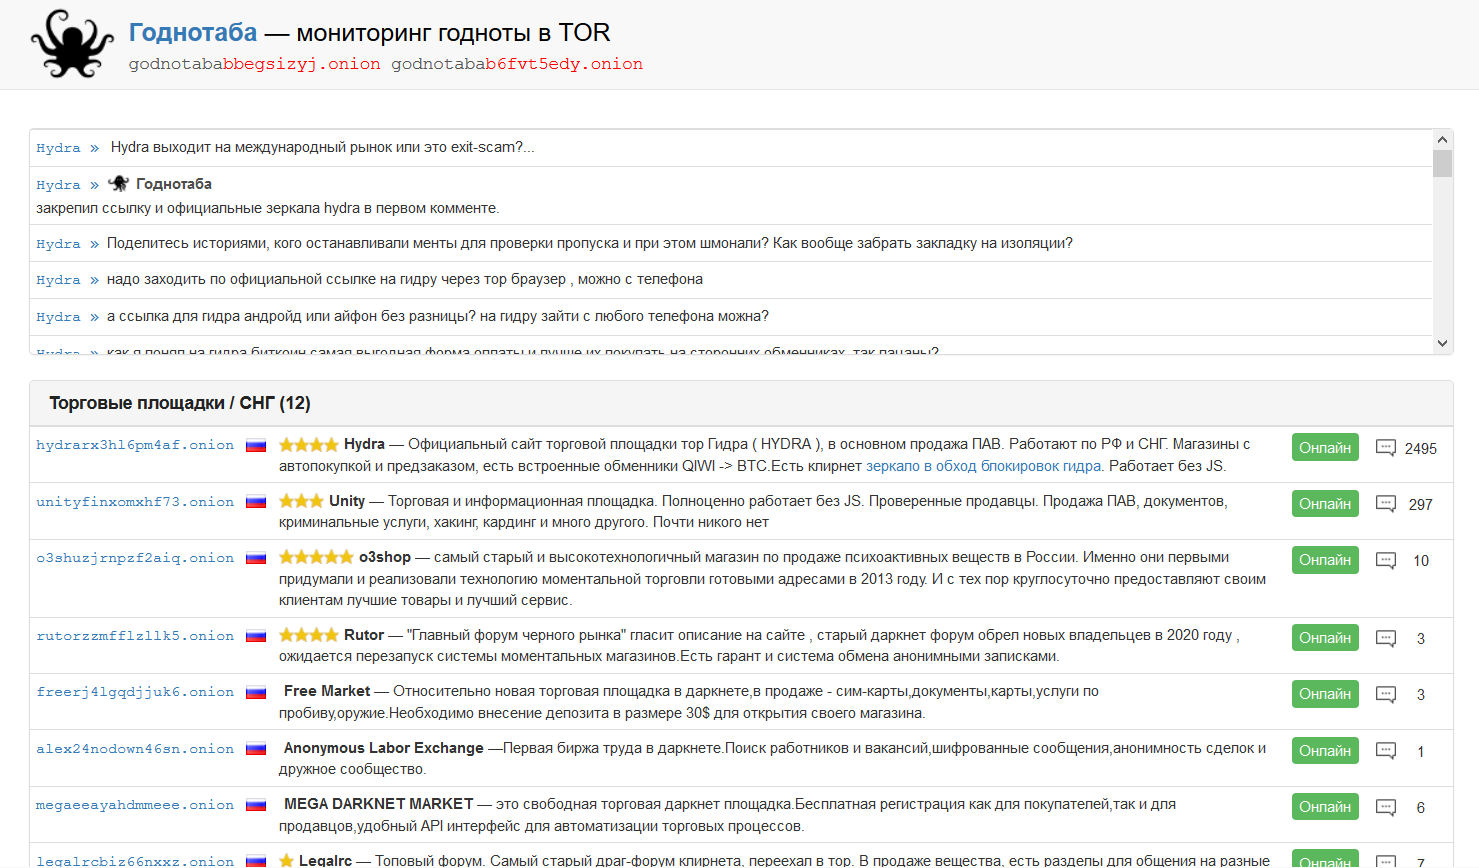Screen dimensions: 1479x868
Task: Open the megaeeayahdmmeee.onion link
Action: click(x=135, y=805)
